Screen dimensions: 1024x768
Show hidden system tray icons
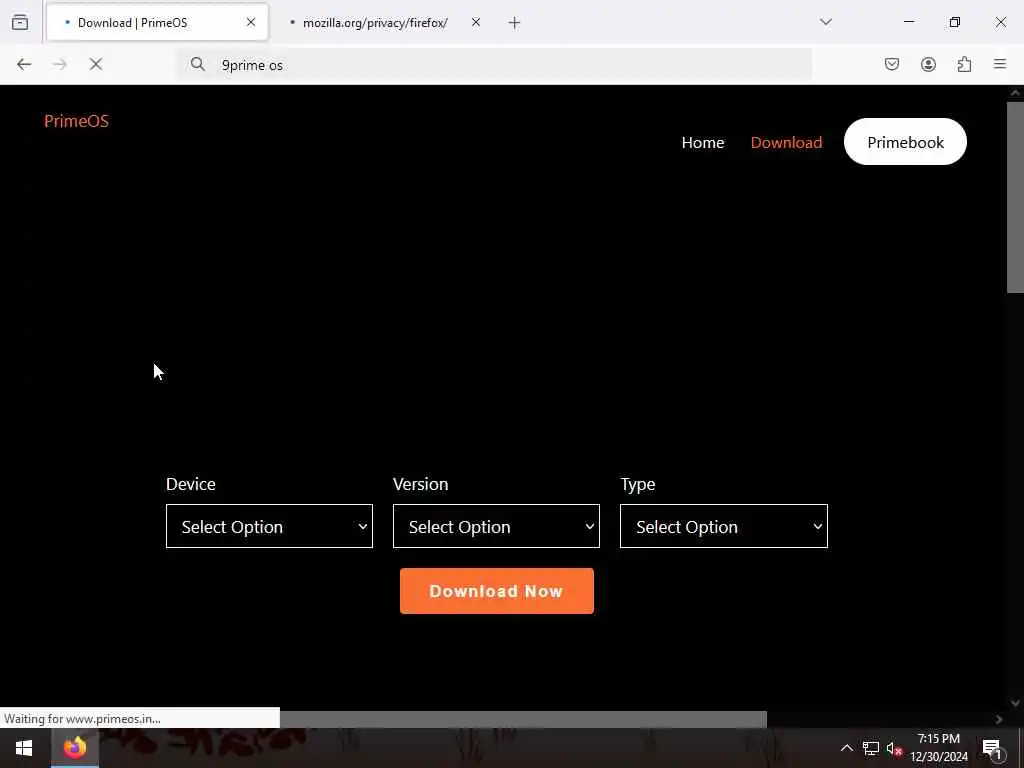(x=846, y=748)
